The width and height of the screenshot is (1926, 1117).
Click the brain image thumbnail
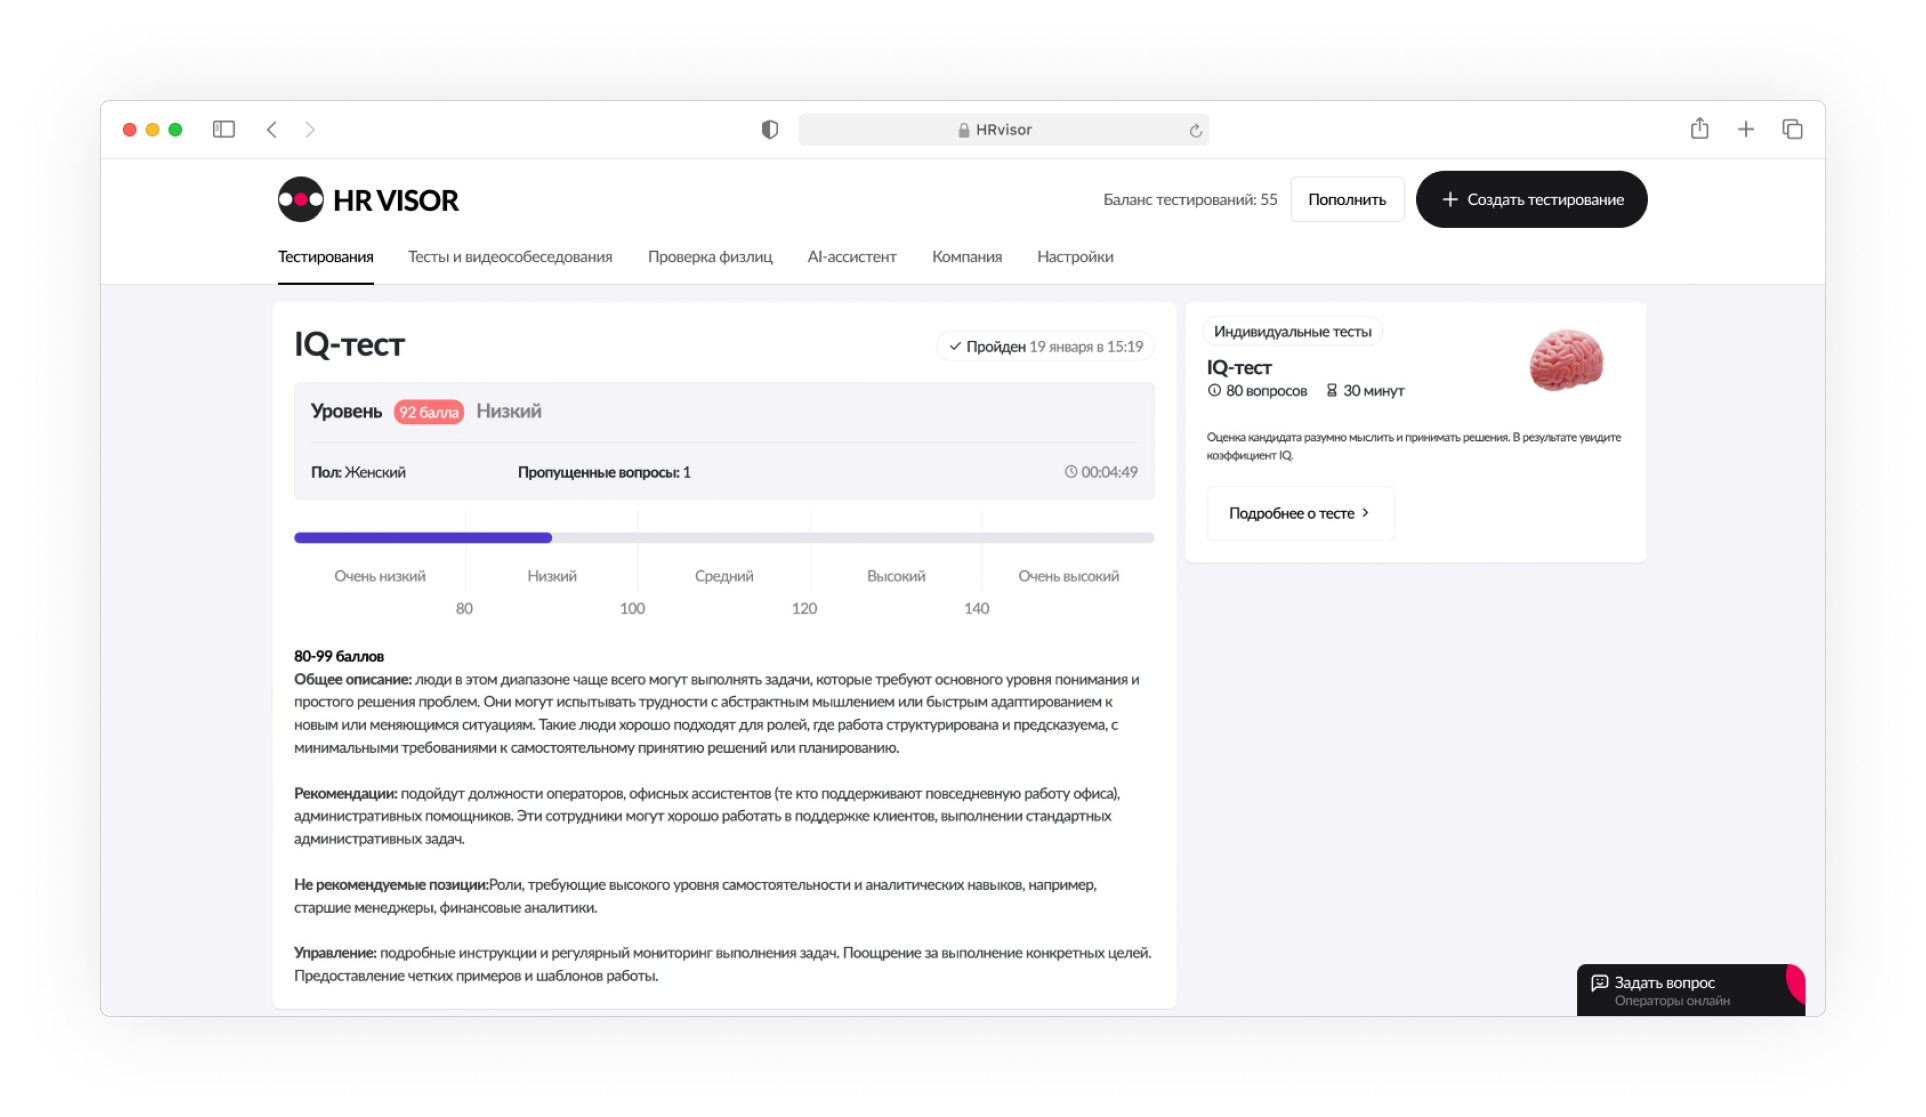(x=1566, y=360)
